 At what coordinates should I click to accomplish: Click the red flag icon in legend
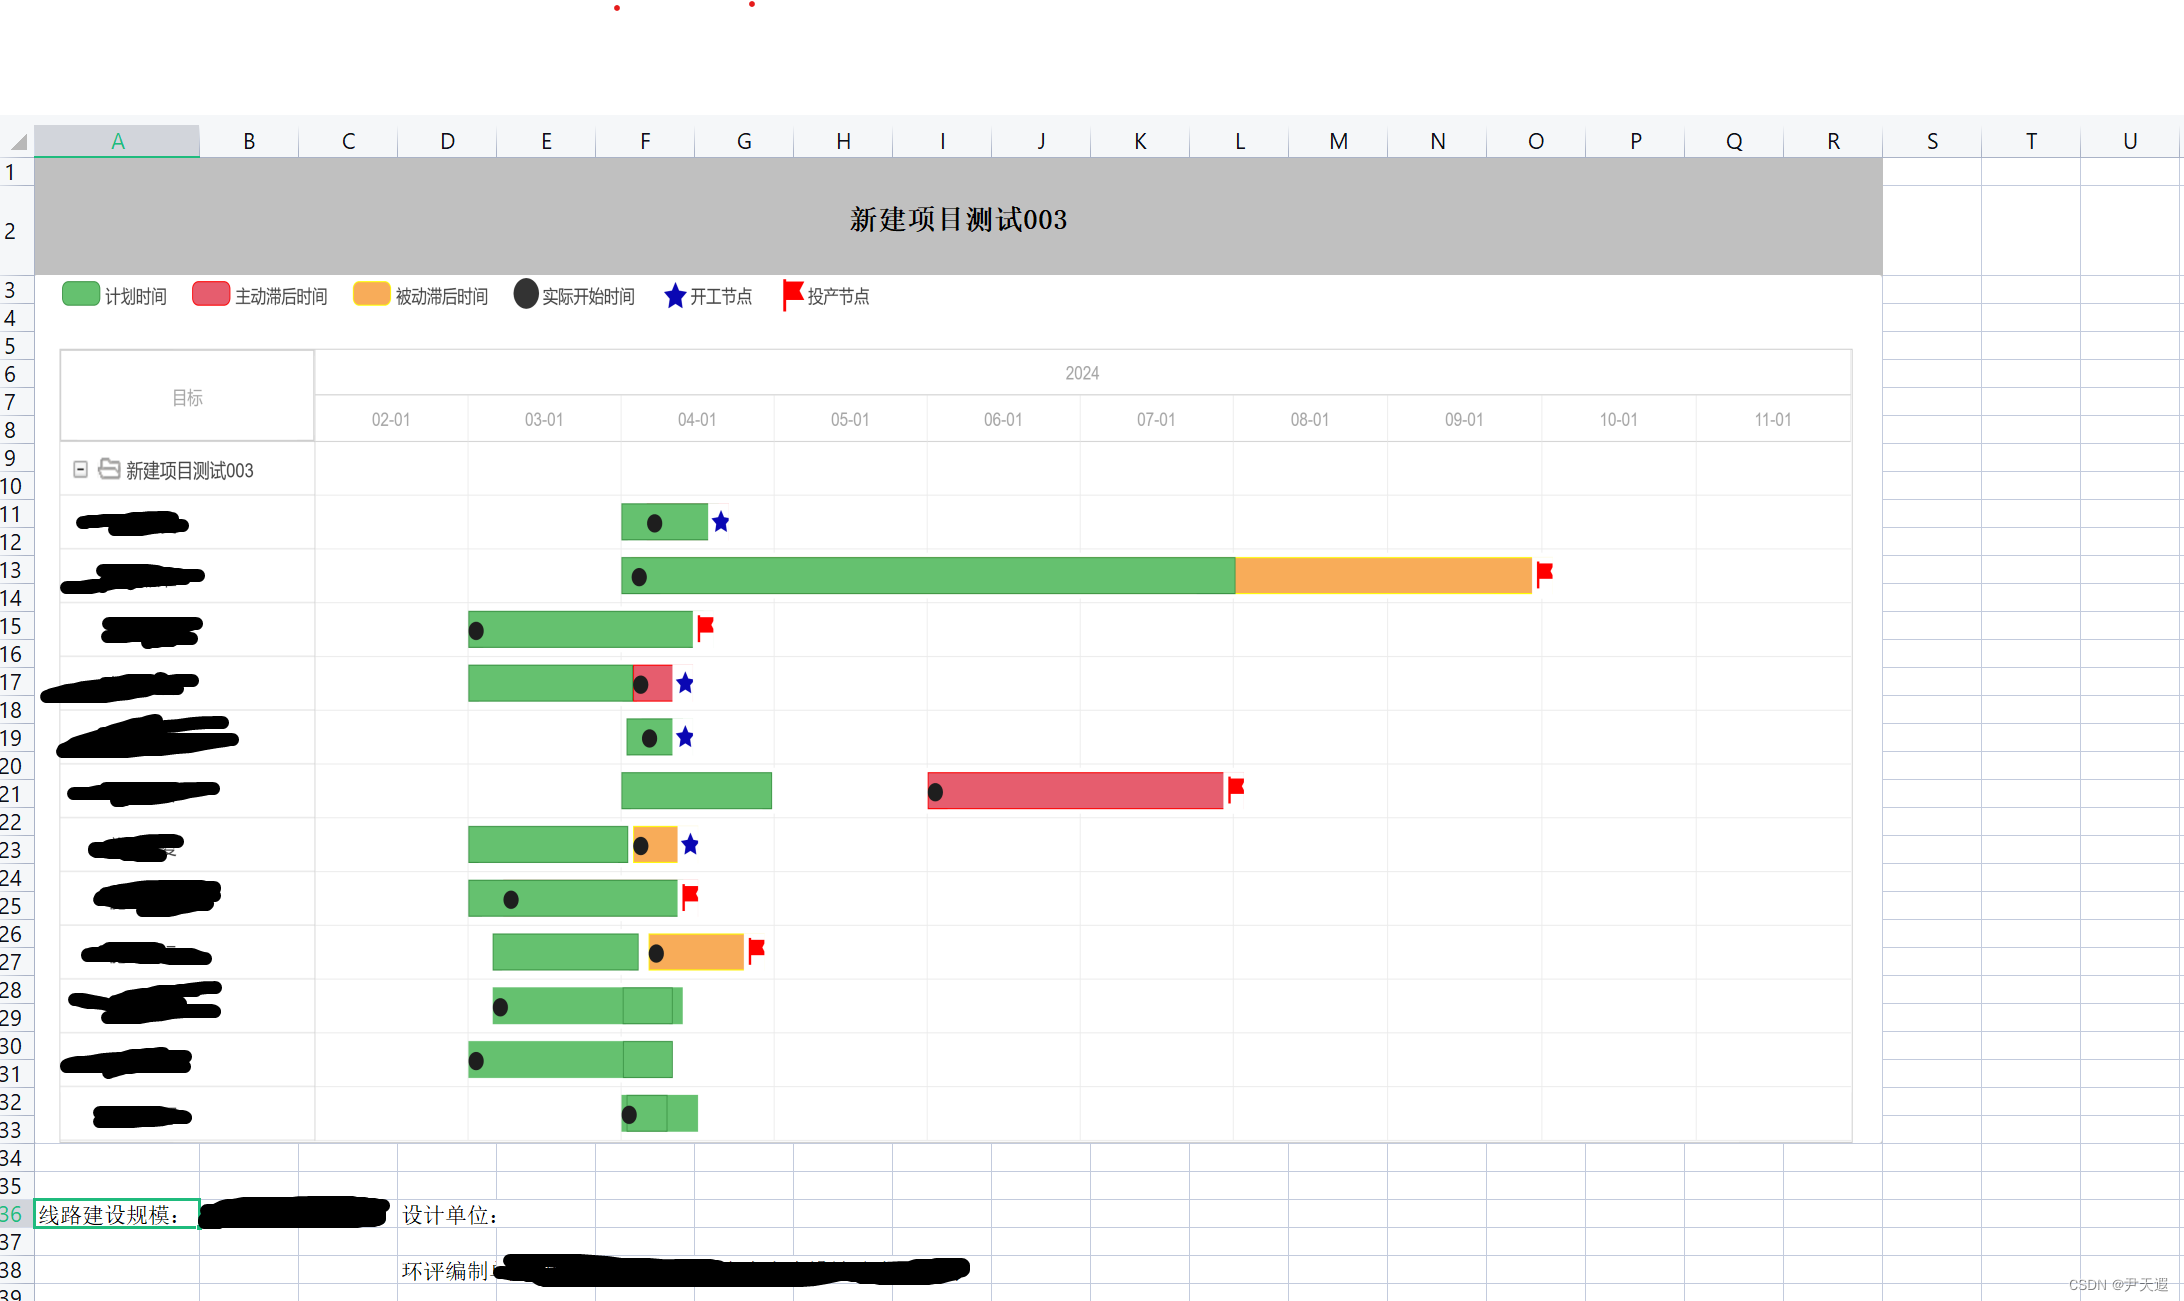tap(792, 294)
